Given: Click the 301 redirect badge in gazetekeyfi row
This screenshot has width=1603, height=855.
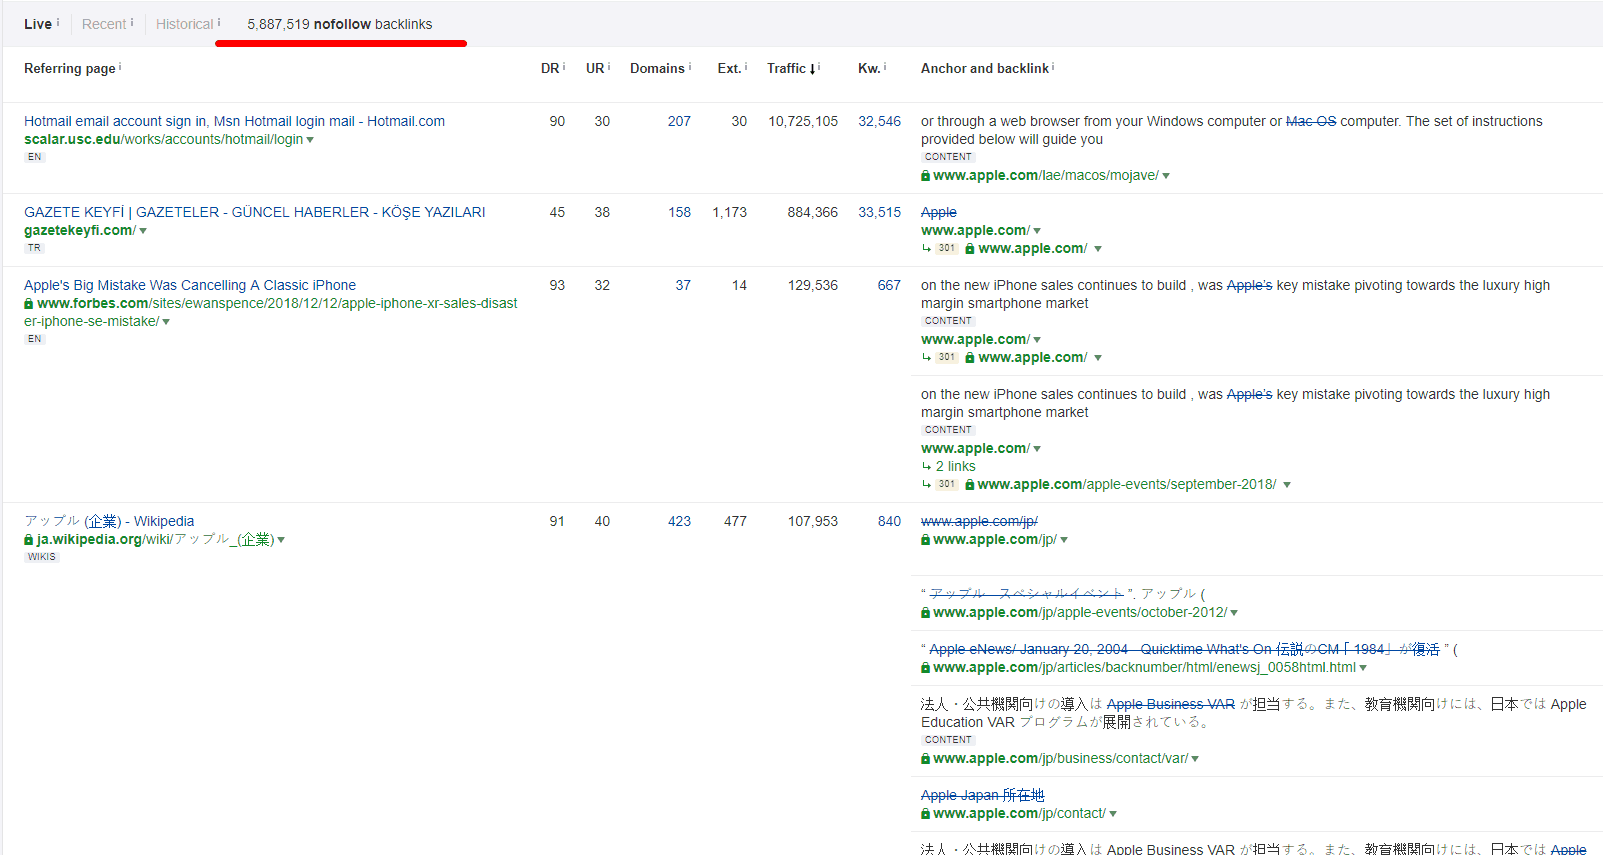Looking at the screenshot, I should [x=947, y=248].
